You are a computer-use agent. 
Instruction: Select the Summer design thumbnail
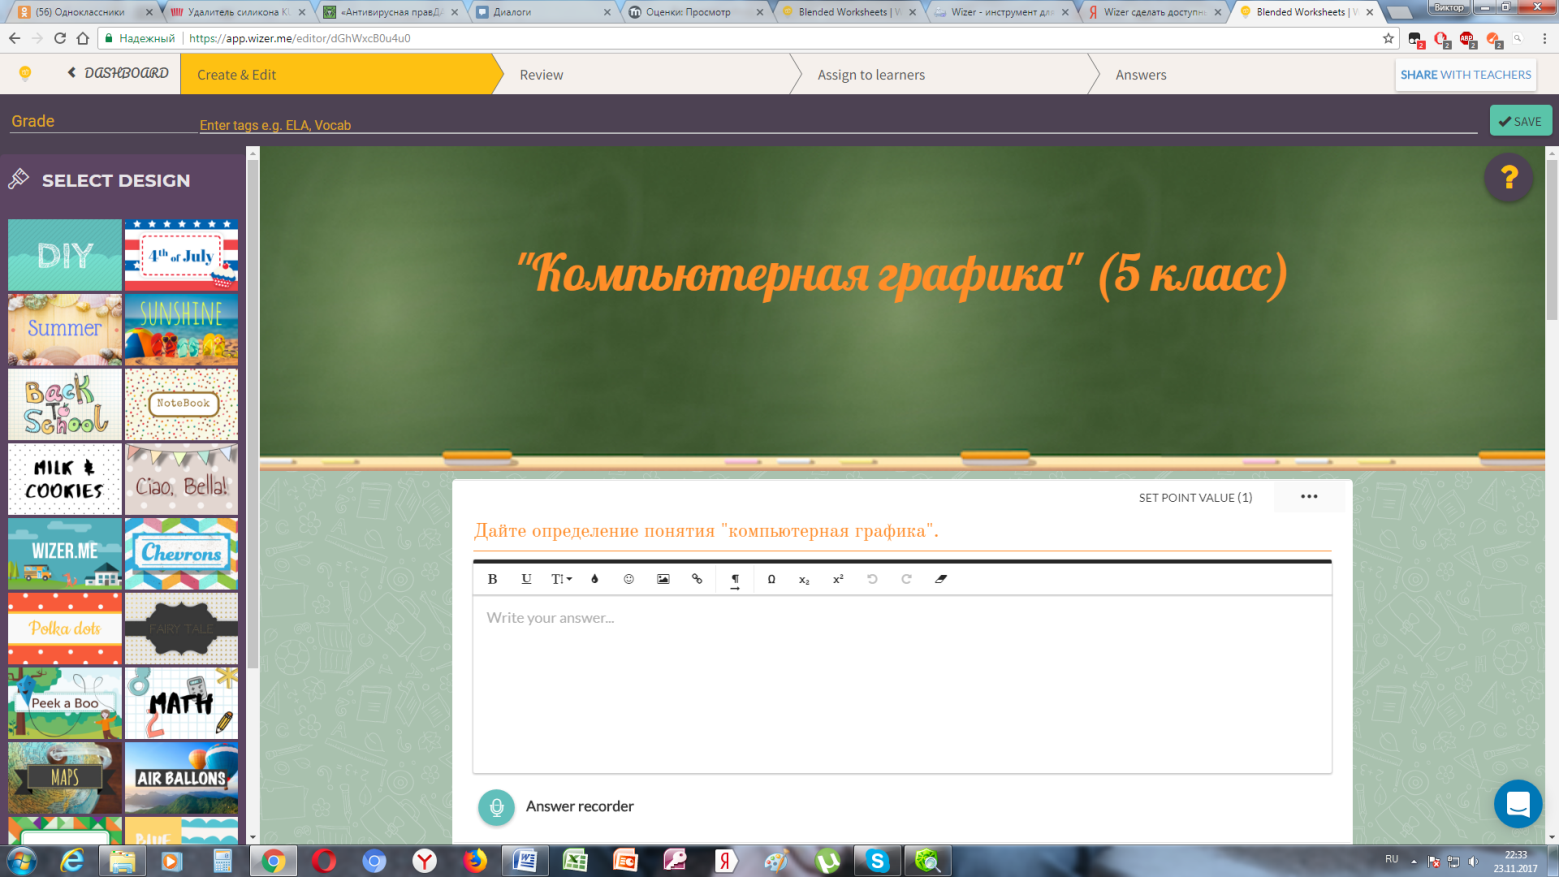point(65,329)
